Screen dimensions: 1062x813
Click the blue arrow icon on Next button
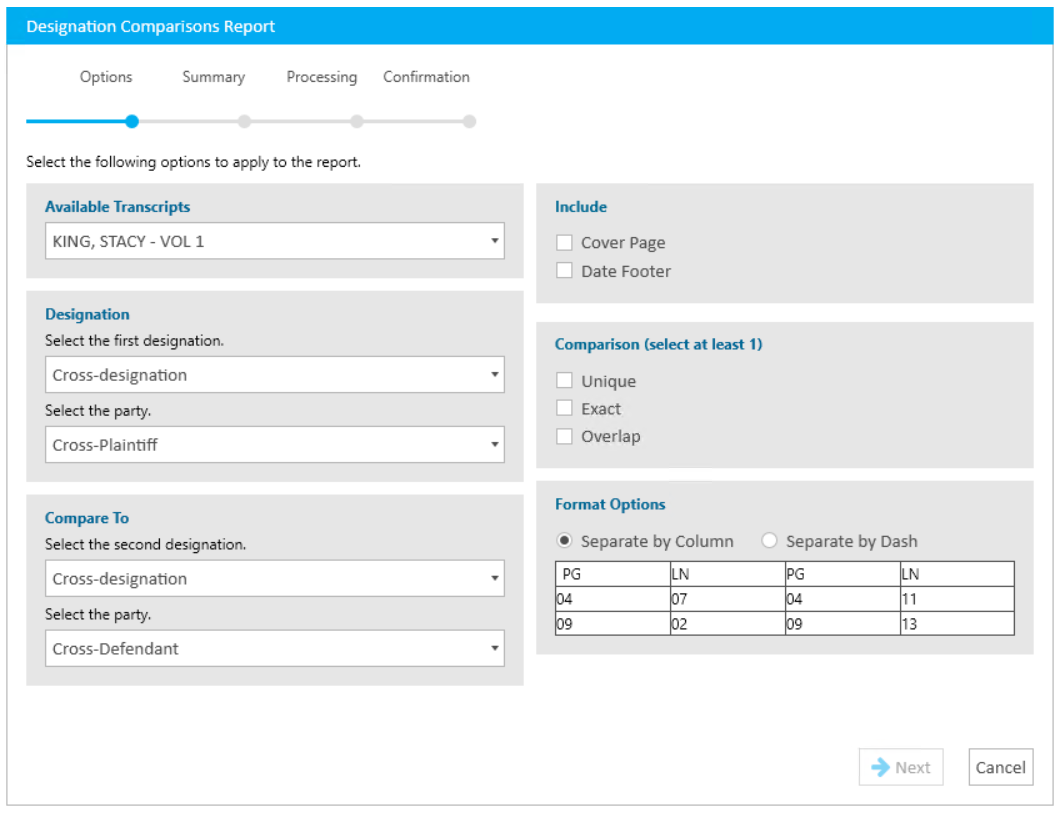tap(881, 767)
